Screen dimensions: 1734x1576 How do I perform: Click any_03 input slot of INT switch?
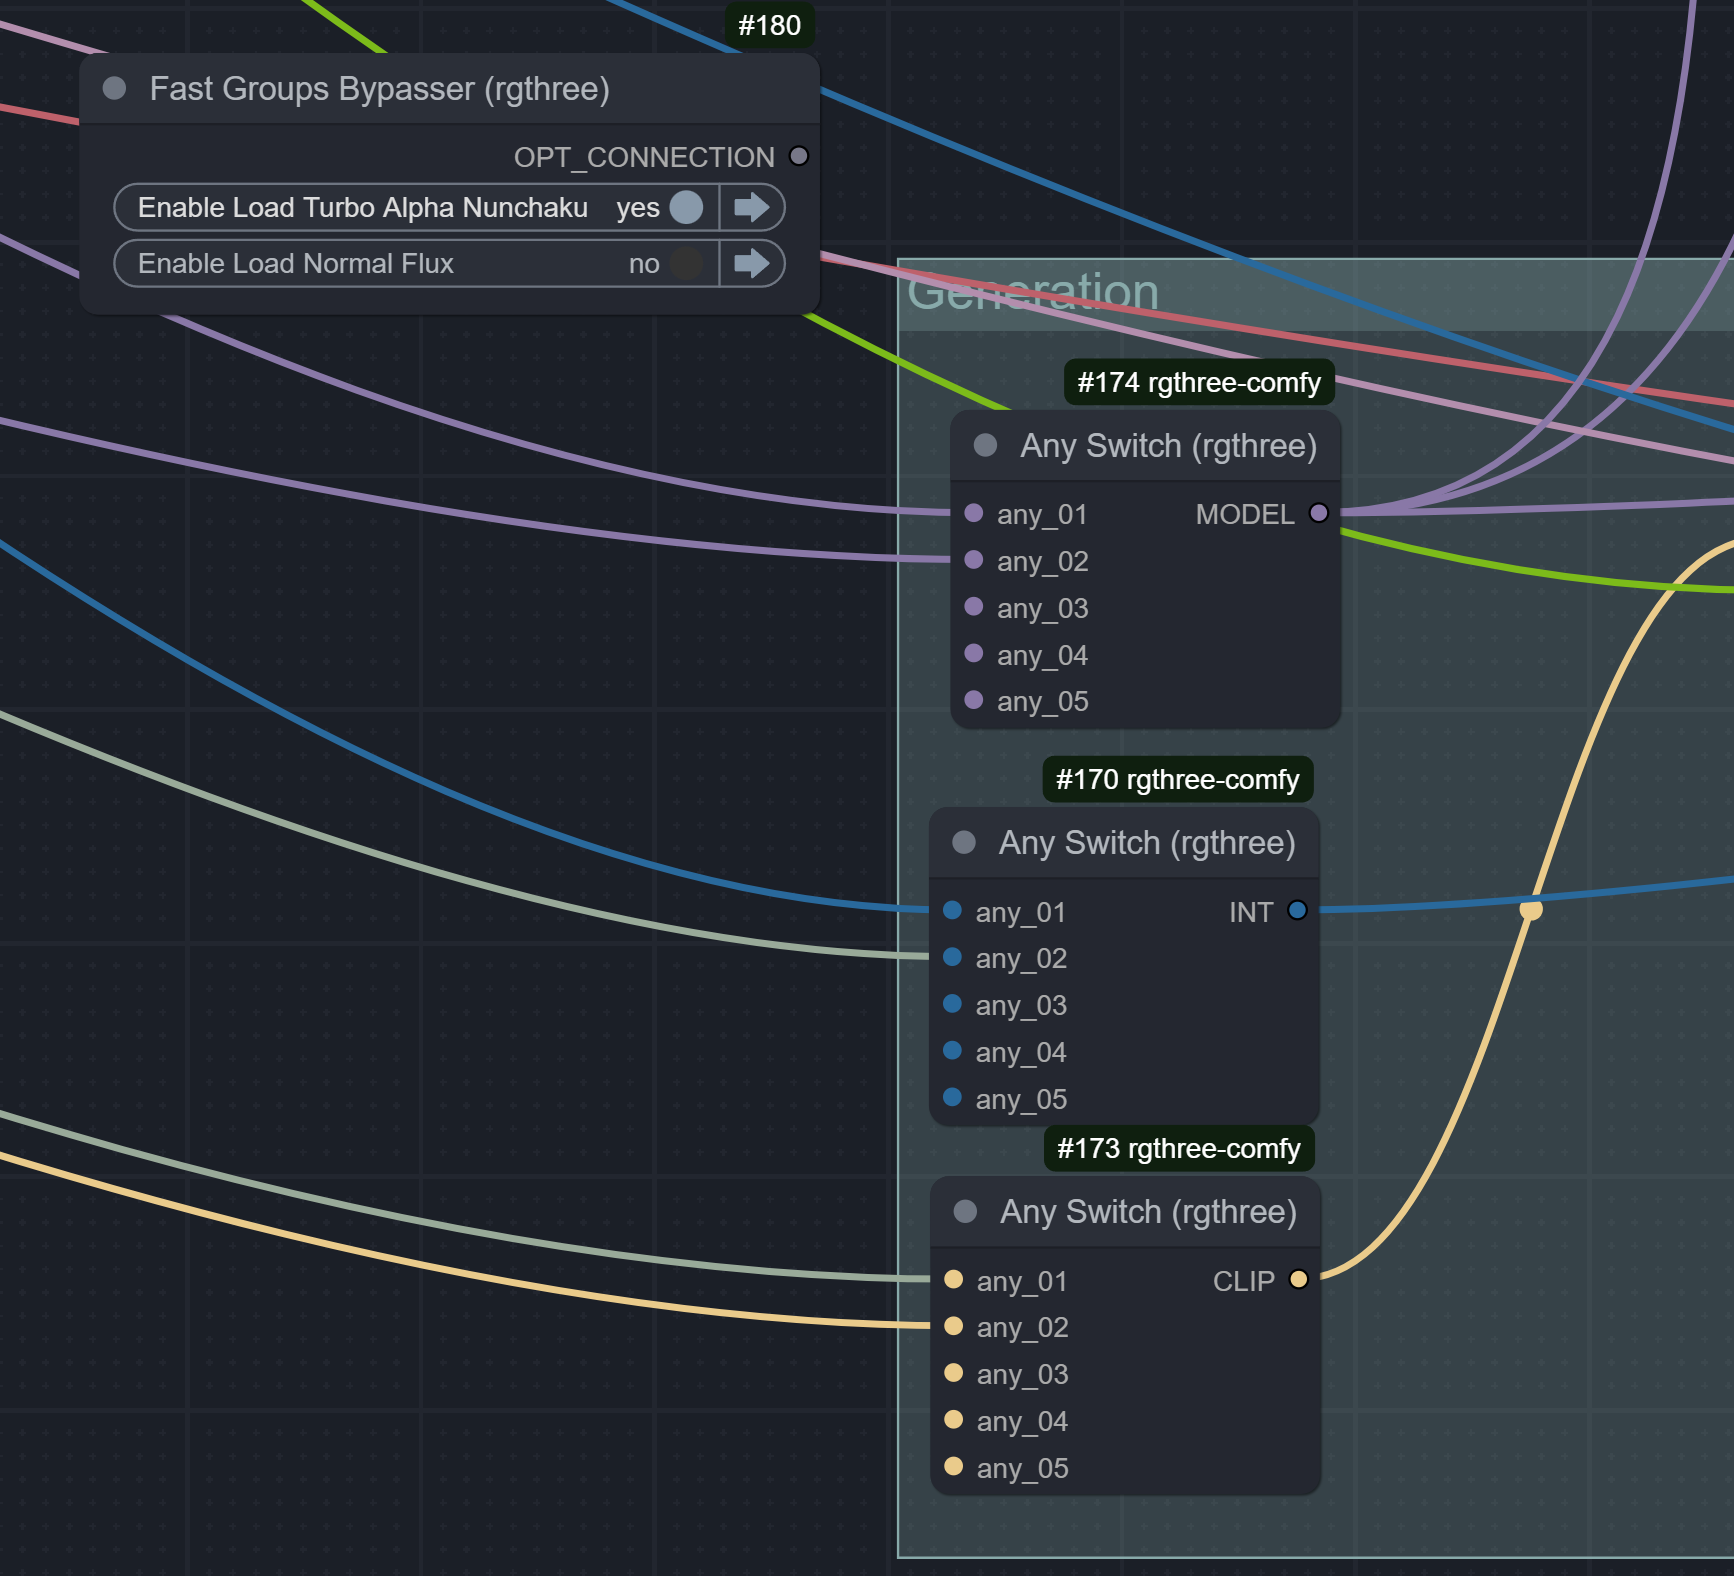pos(953,1003)
